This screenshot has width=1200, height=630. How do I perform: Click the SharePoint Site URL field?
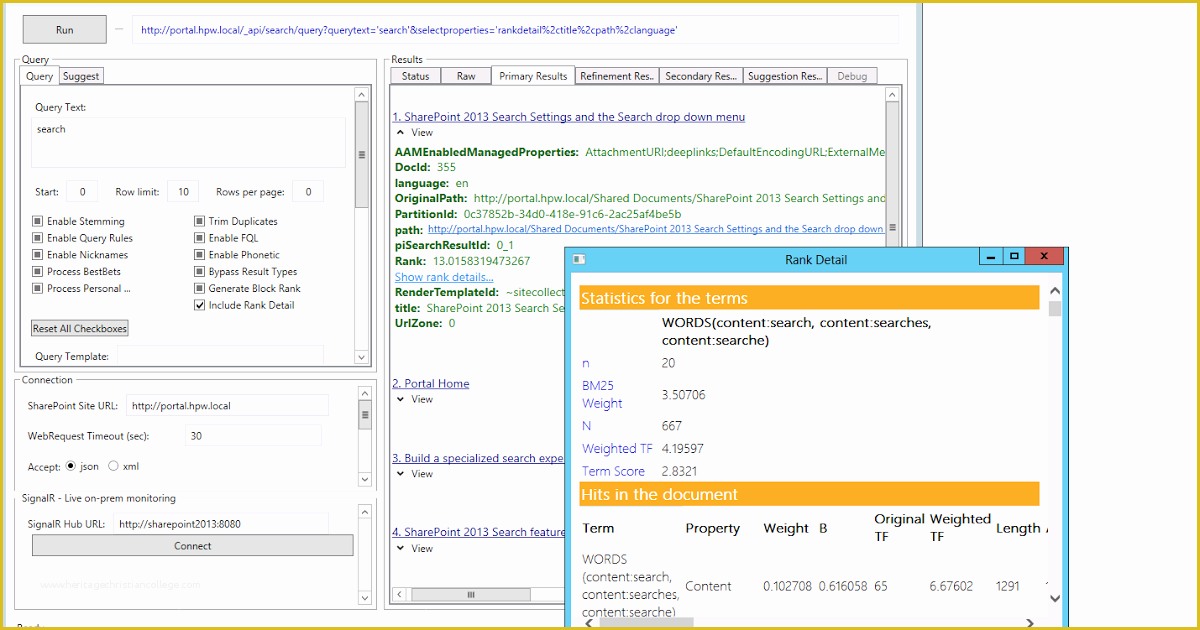coord(227,405)
